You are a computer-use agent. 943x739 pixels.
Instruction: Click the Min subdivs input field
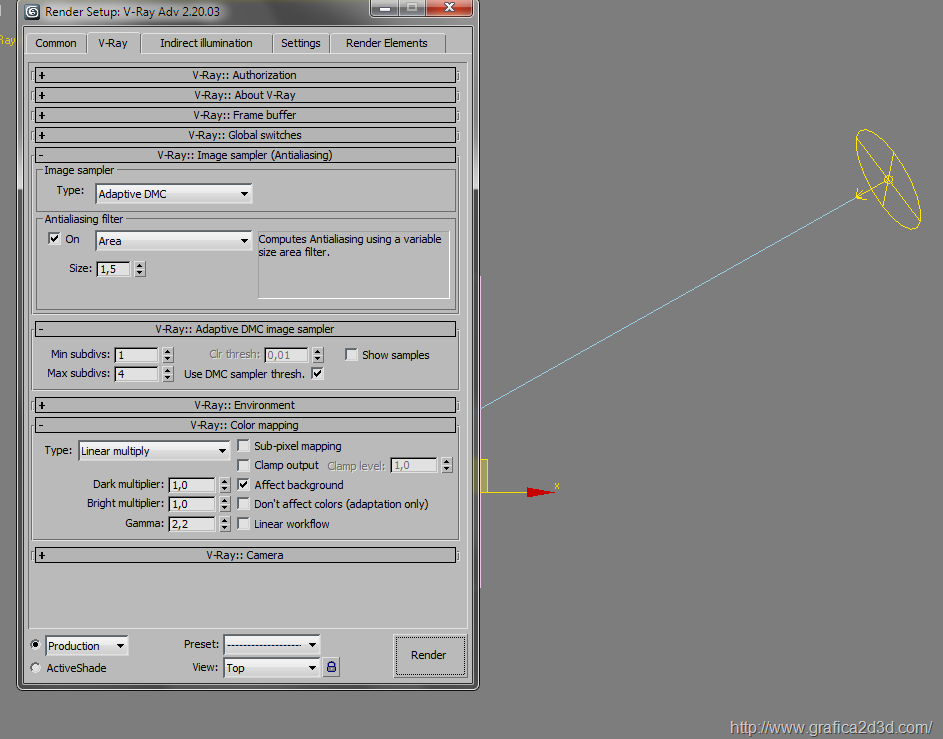137,355
